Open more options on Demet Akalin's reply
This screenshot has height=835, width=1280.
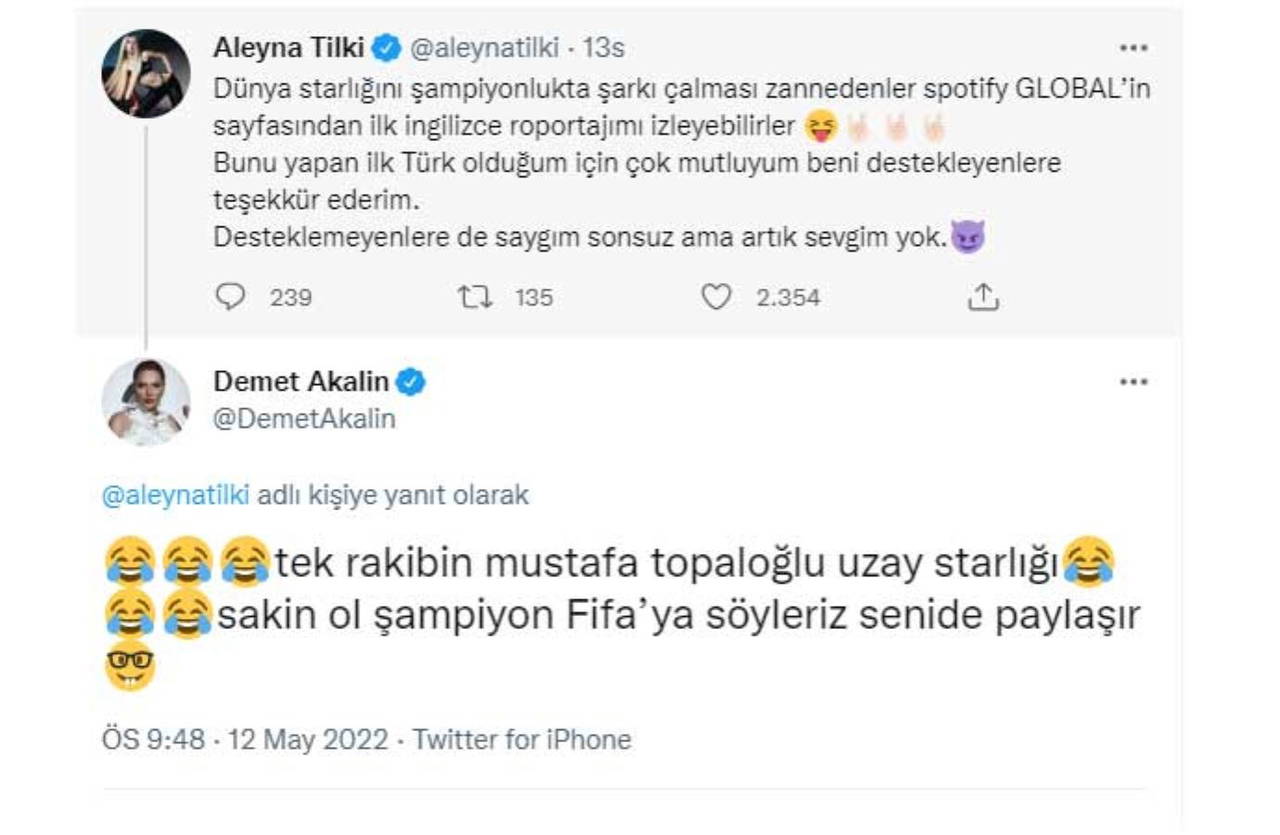coord(1133,382)
